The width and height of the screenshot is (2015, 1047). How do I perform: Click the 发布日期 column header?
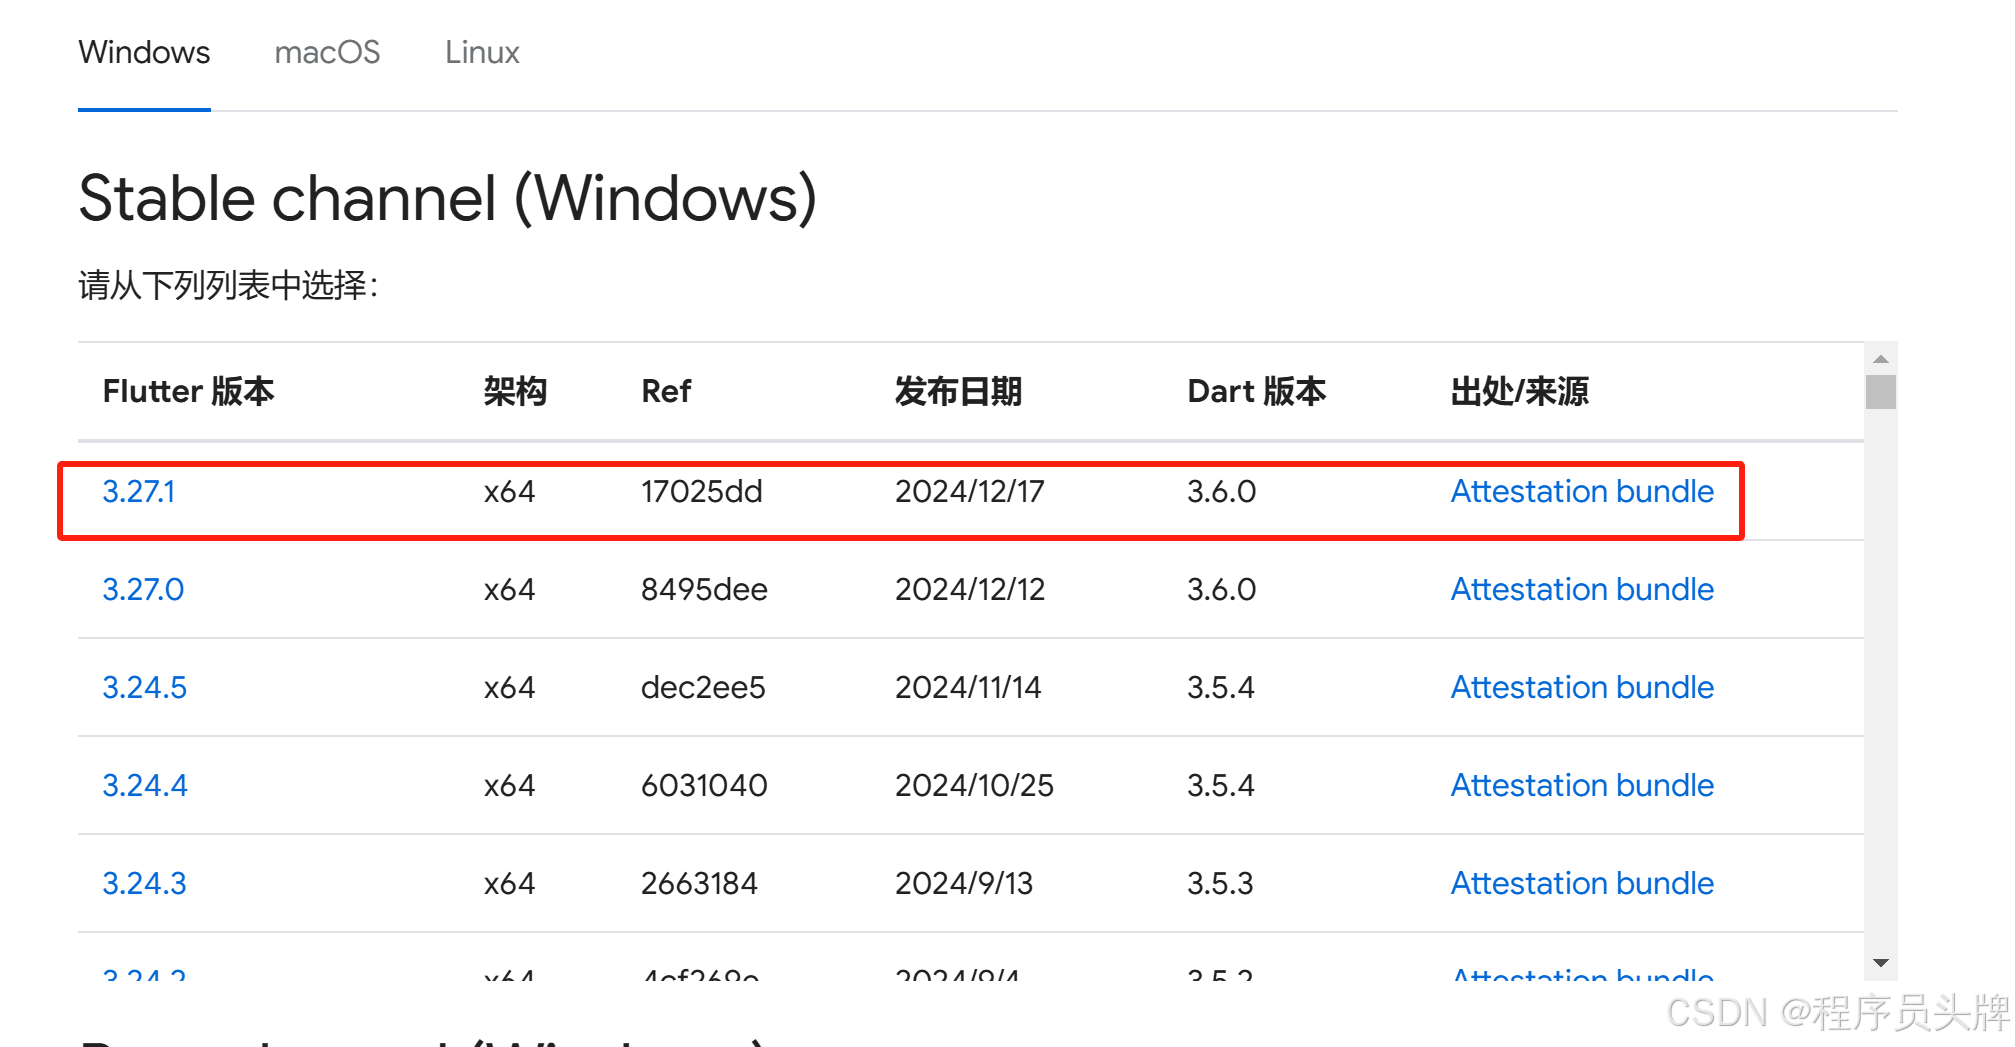click(x=958, y=391)
